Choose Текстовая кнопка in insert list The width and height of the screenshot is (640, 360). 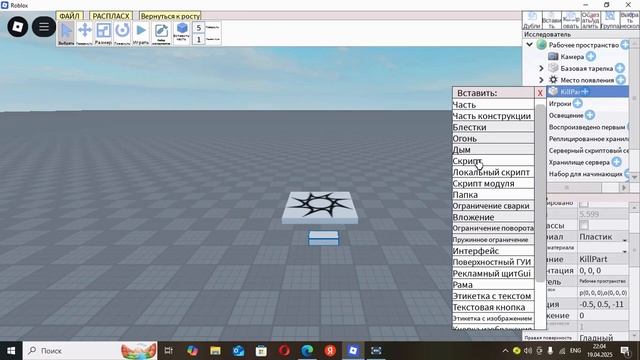click(x=493, y=307)
